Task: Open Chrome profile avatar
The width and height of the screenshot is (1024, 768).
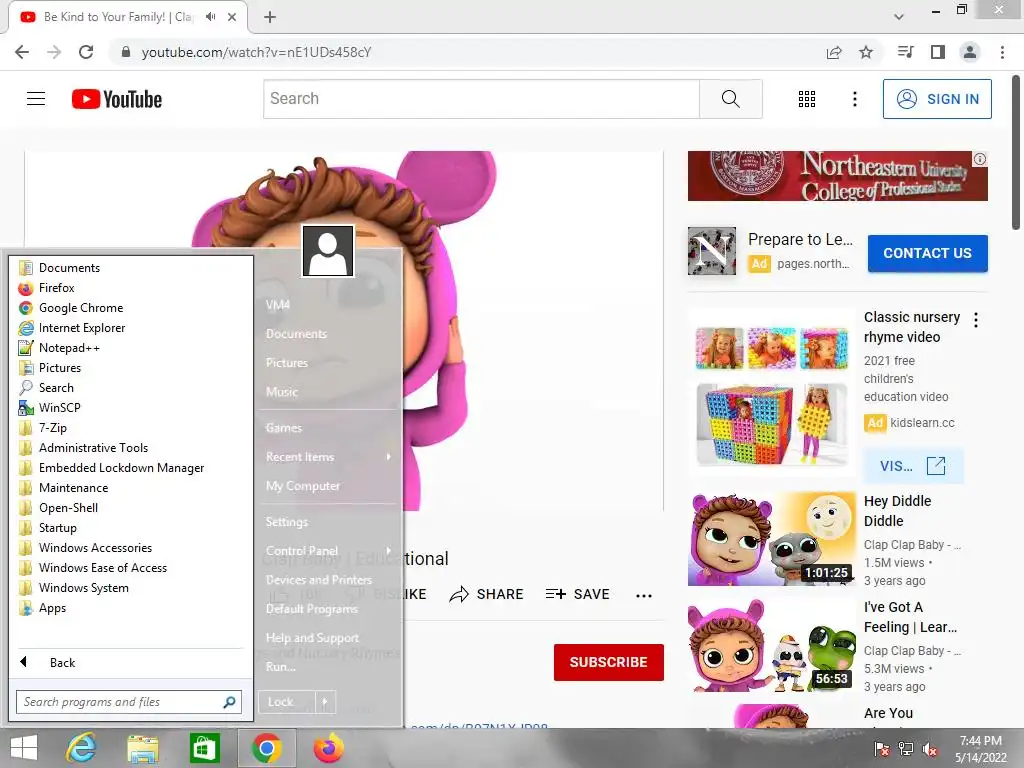Action: (970, 52)
